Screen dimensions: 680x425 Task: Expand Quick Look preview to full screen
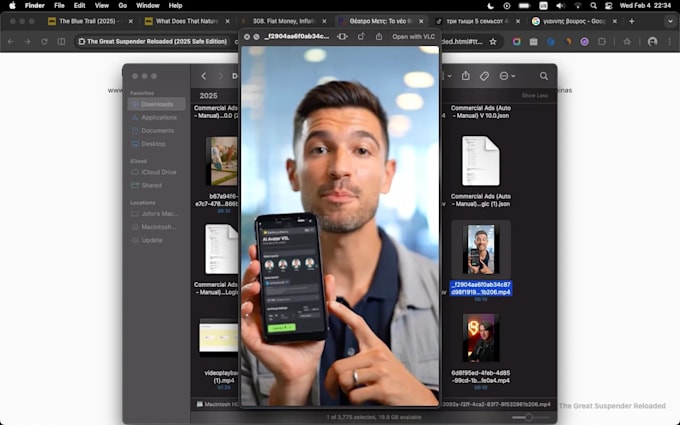coord(256,37)
